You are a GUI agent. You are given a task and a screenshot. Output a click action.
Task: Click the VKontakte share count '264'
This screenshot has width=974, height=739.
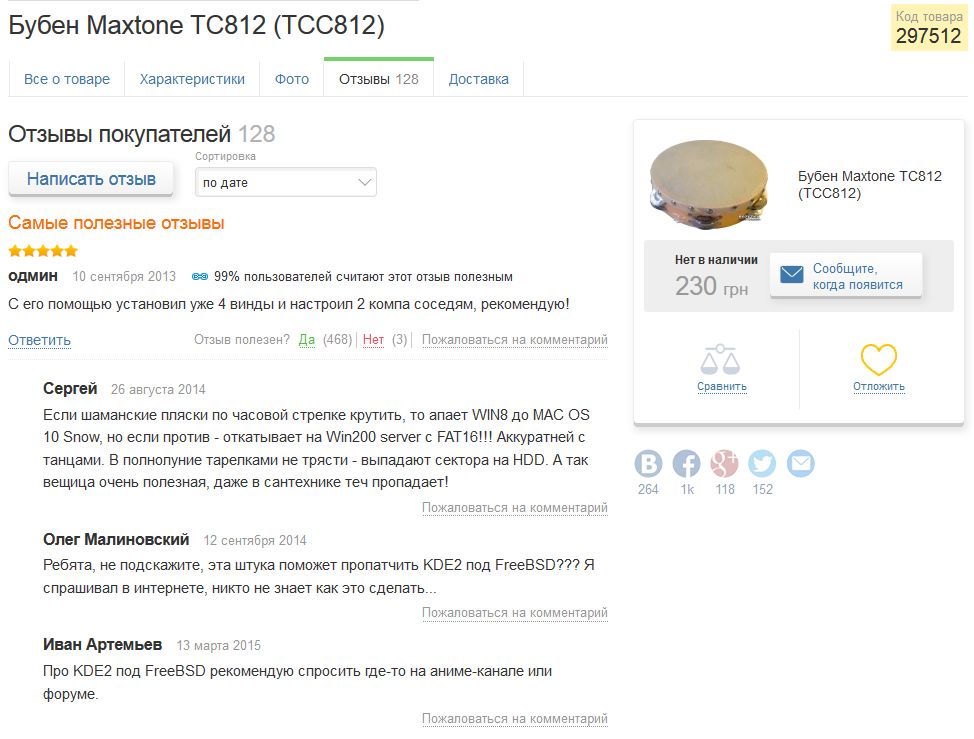[648, 489]
